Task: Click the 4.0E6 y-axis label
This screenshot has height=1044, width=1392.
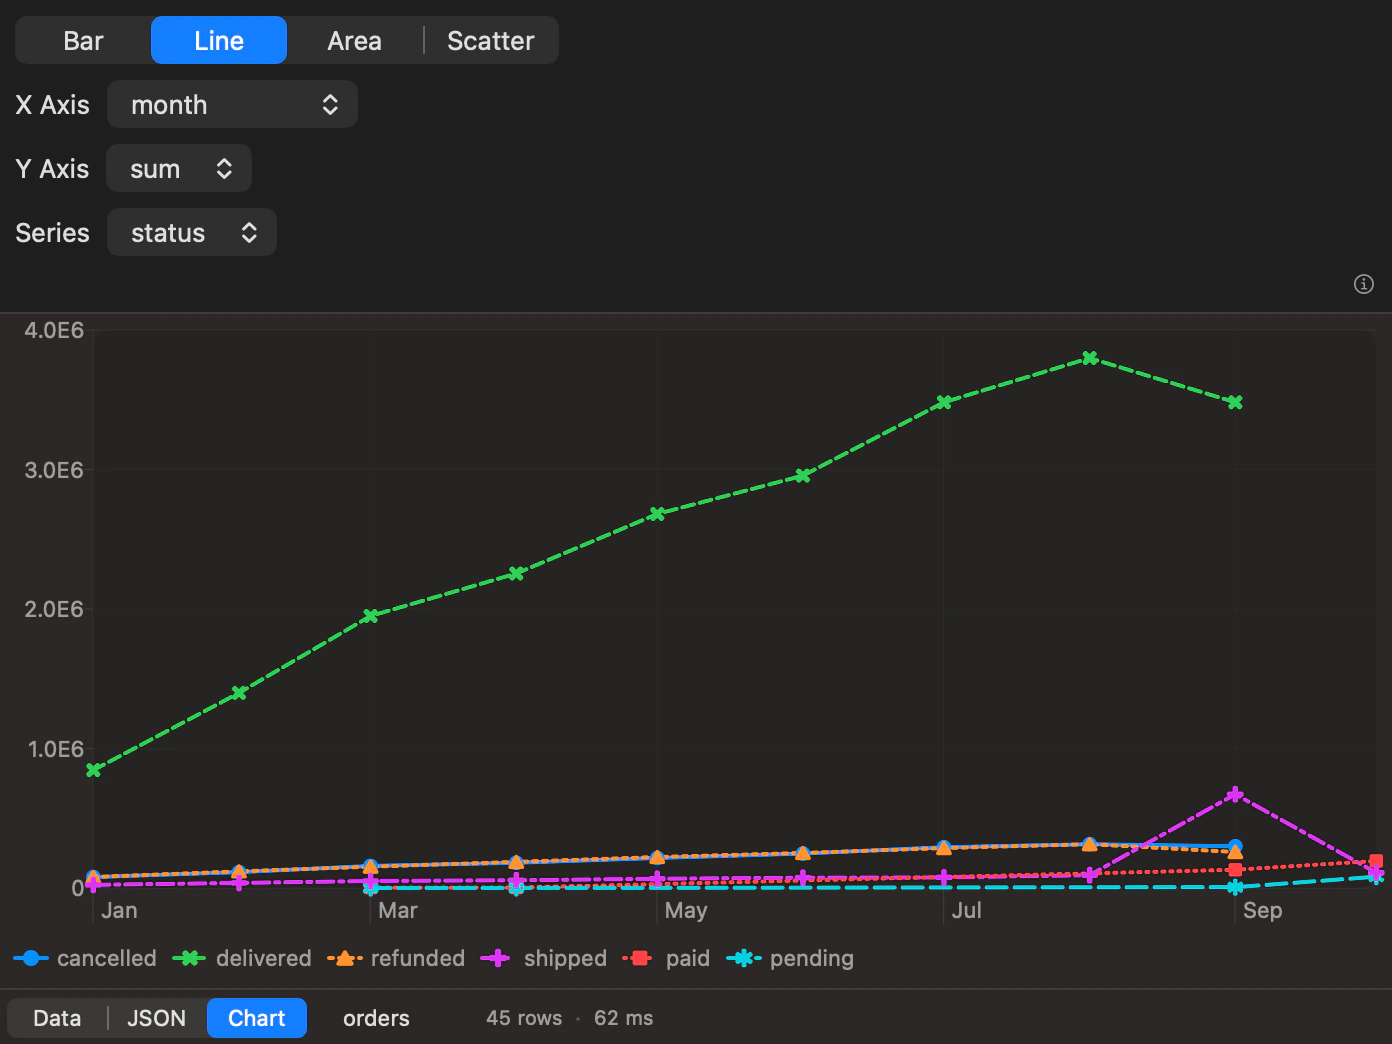Action: 54,330
